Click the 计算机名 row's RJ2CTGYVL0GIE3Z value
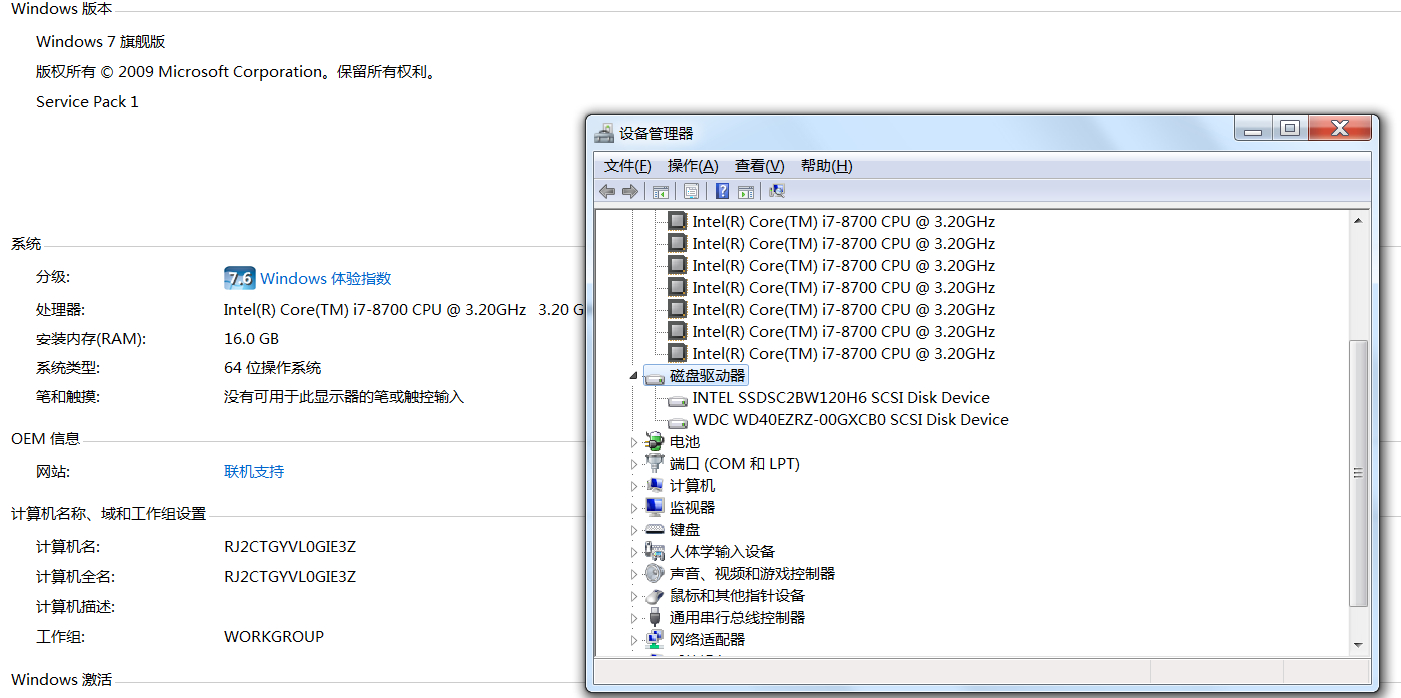1401x698 pixels. click(290, 548)
